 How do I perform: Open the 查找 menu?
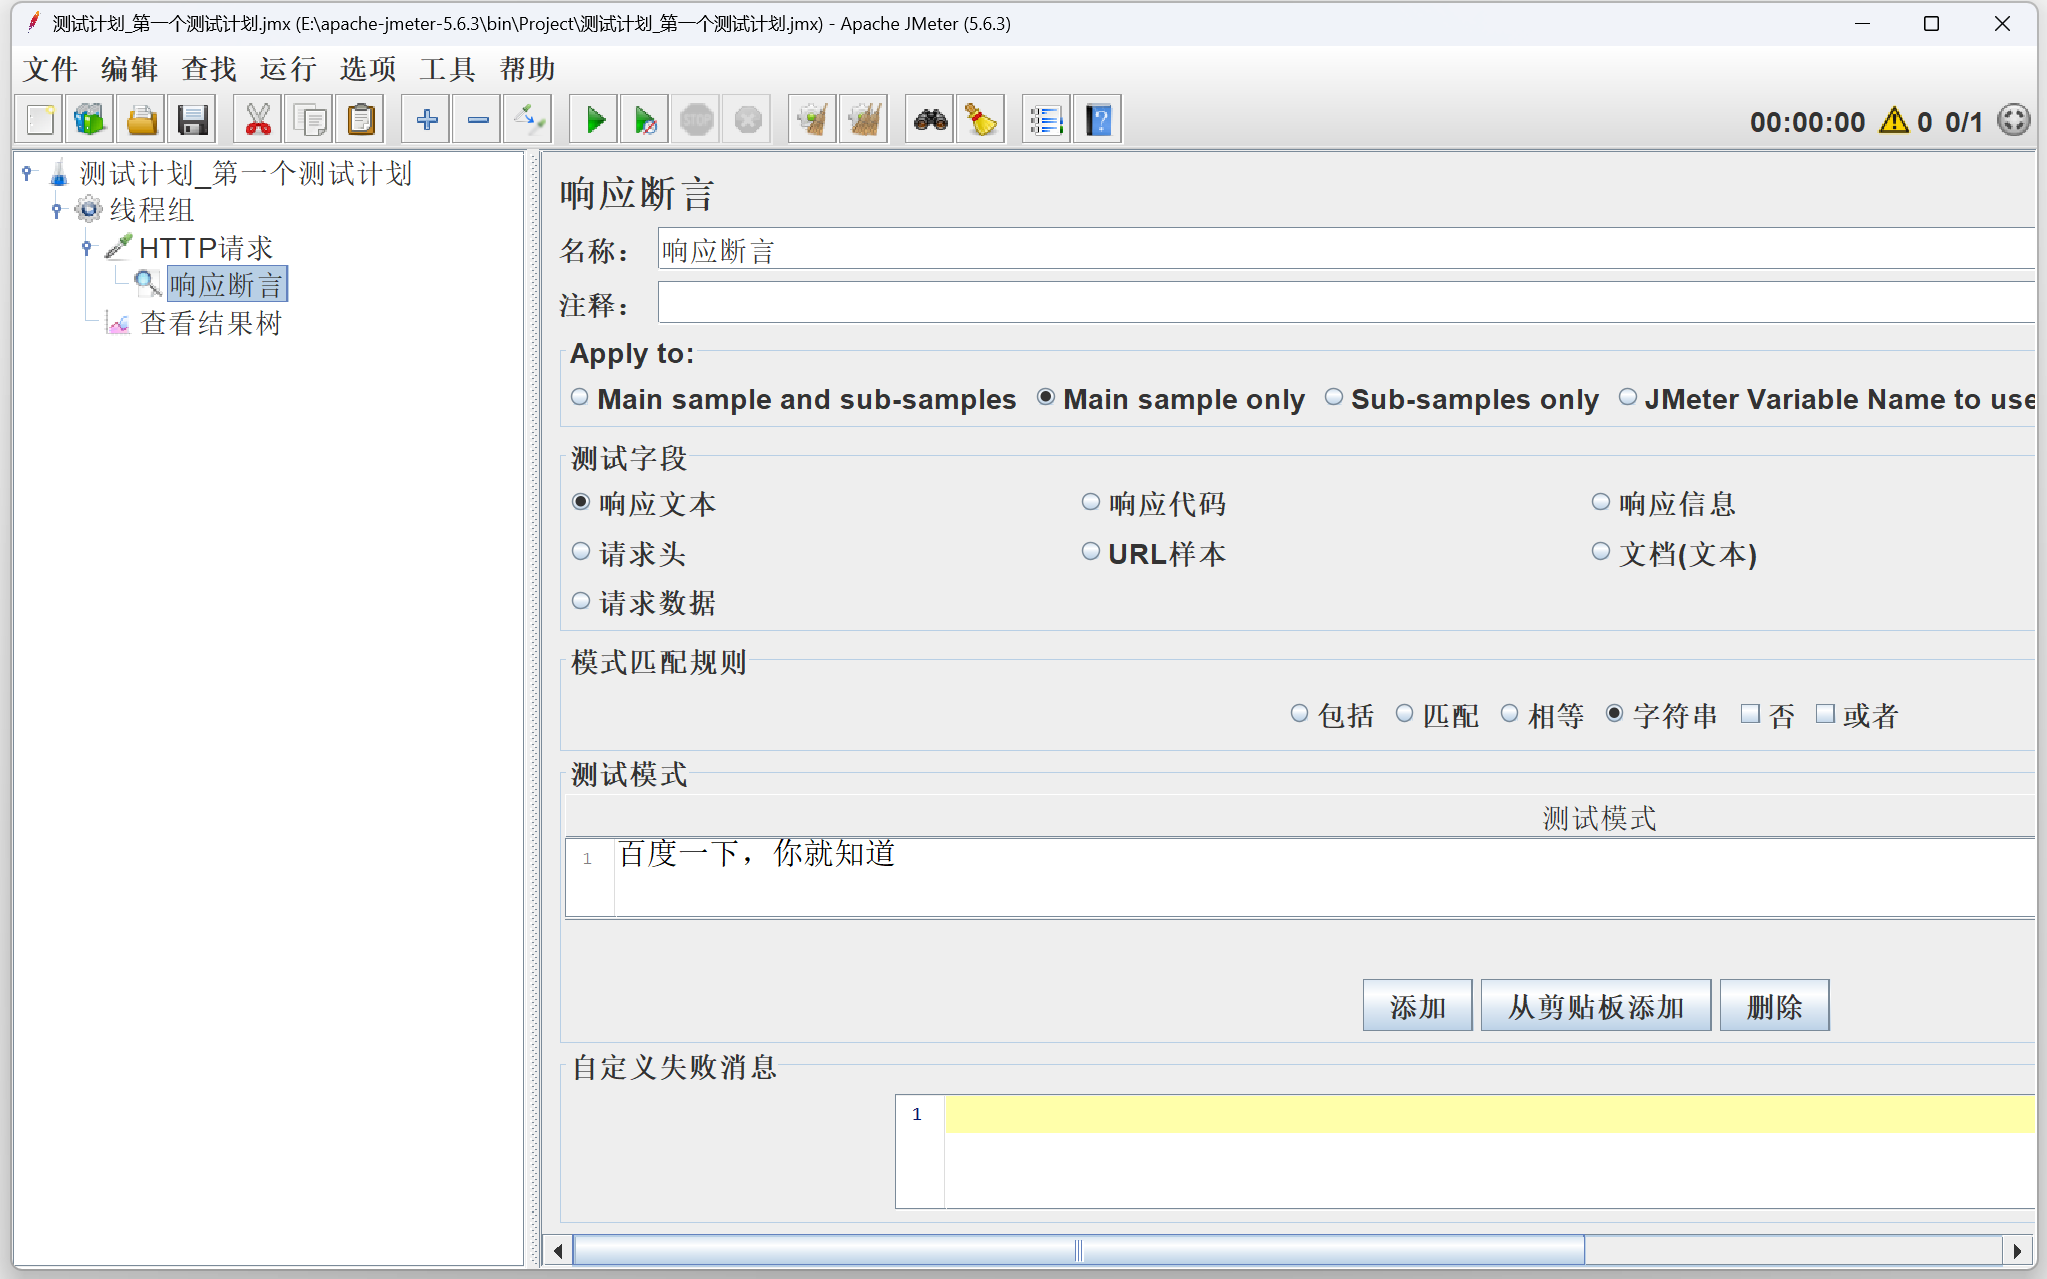pos(209,69)
